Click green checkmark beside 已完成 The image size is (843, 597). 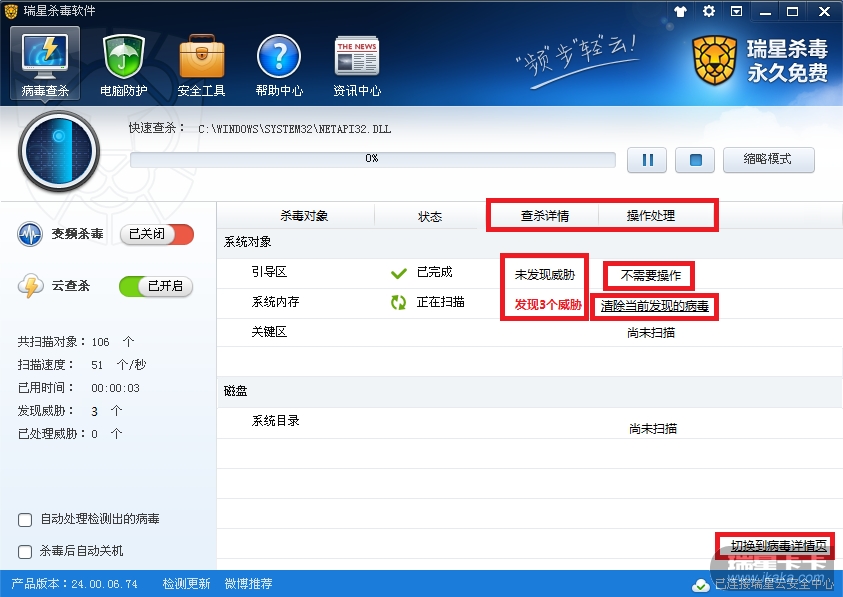click(x=398, y=273)
